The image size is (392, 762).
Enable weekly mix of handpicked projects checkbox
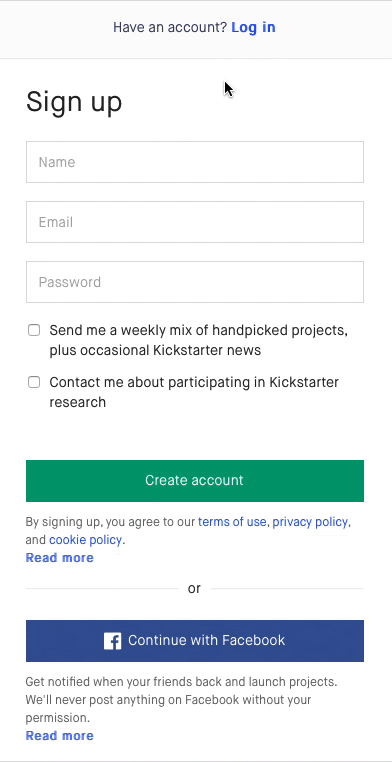point(34,330)
